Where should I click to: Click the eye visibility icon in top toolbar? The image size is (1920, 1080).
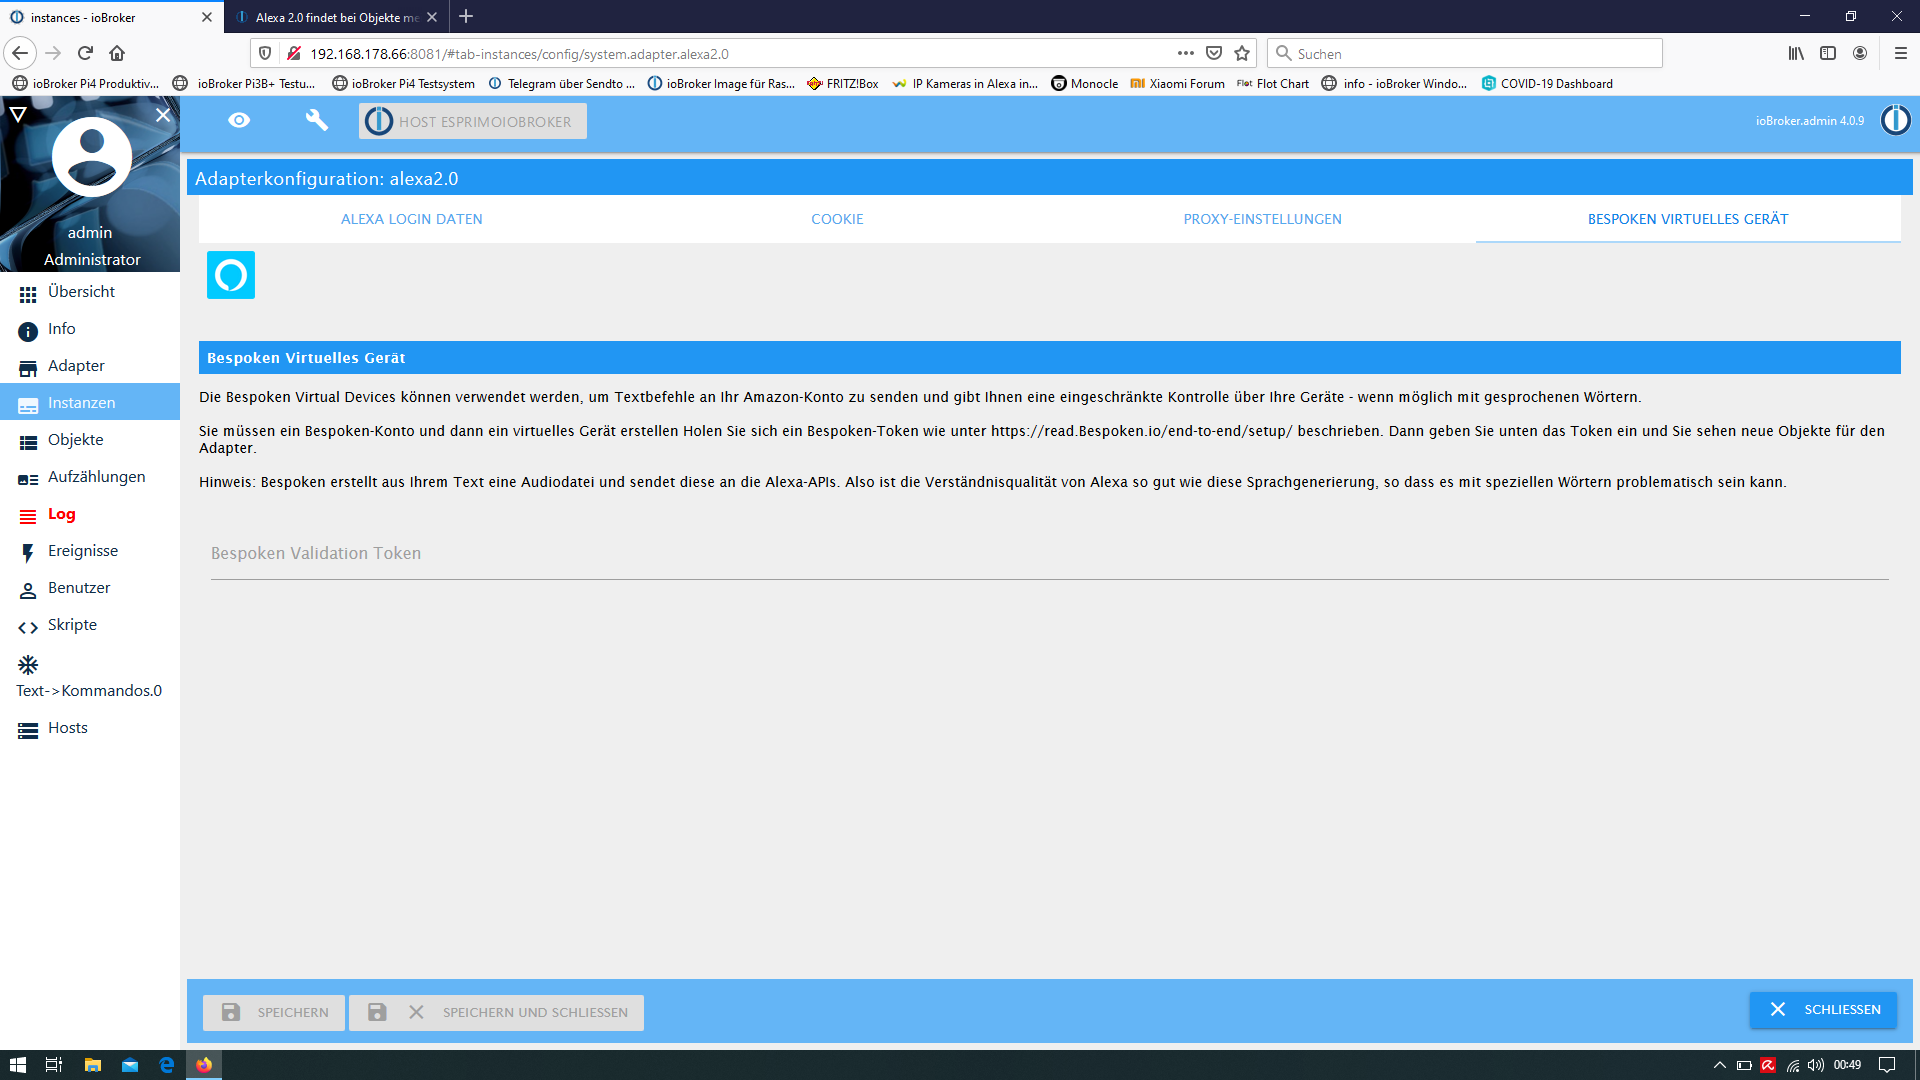pyautogui.click(x=239, y=120)
